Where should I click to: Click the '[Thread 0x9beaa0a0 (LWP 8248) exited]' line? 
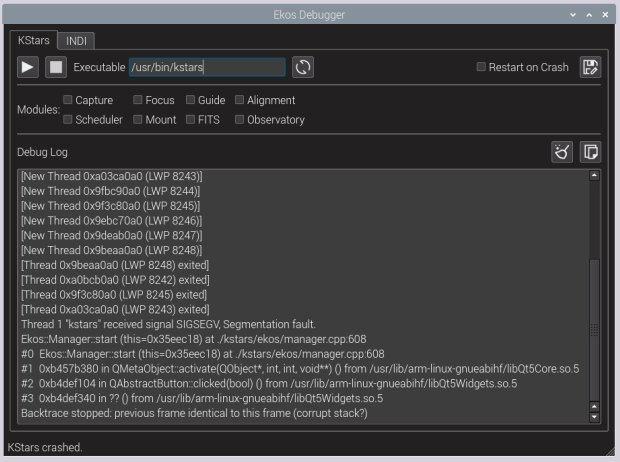(x=115, y=265)
